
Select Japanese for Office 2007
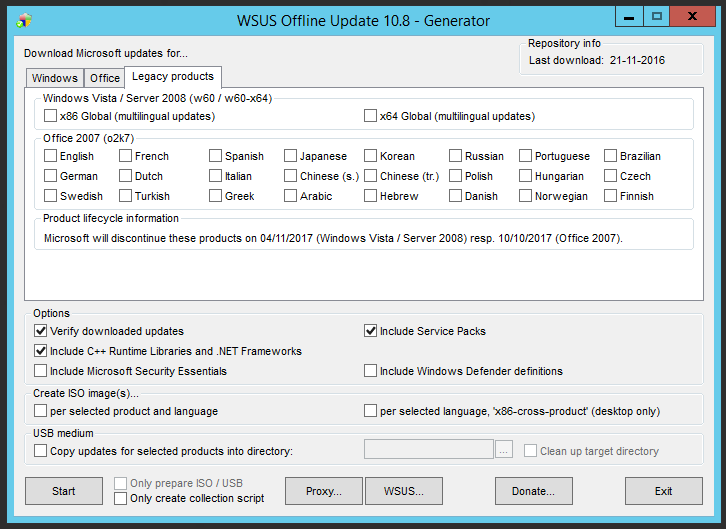click(x=290, y=156)
